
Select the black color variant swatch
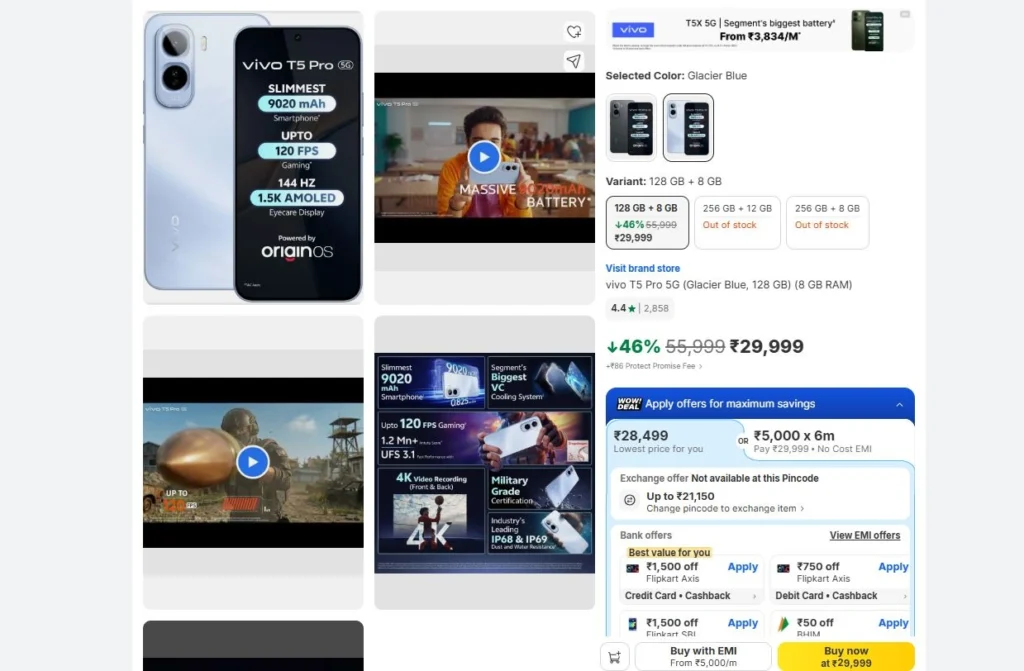tap(631, 127)
